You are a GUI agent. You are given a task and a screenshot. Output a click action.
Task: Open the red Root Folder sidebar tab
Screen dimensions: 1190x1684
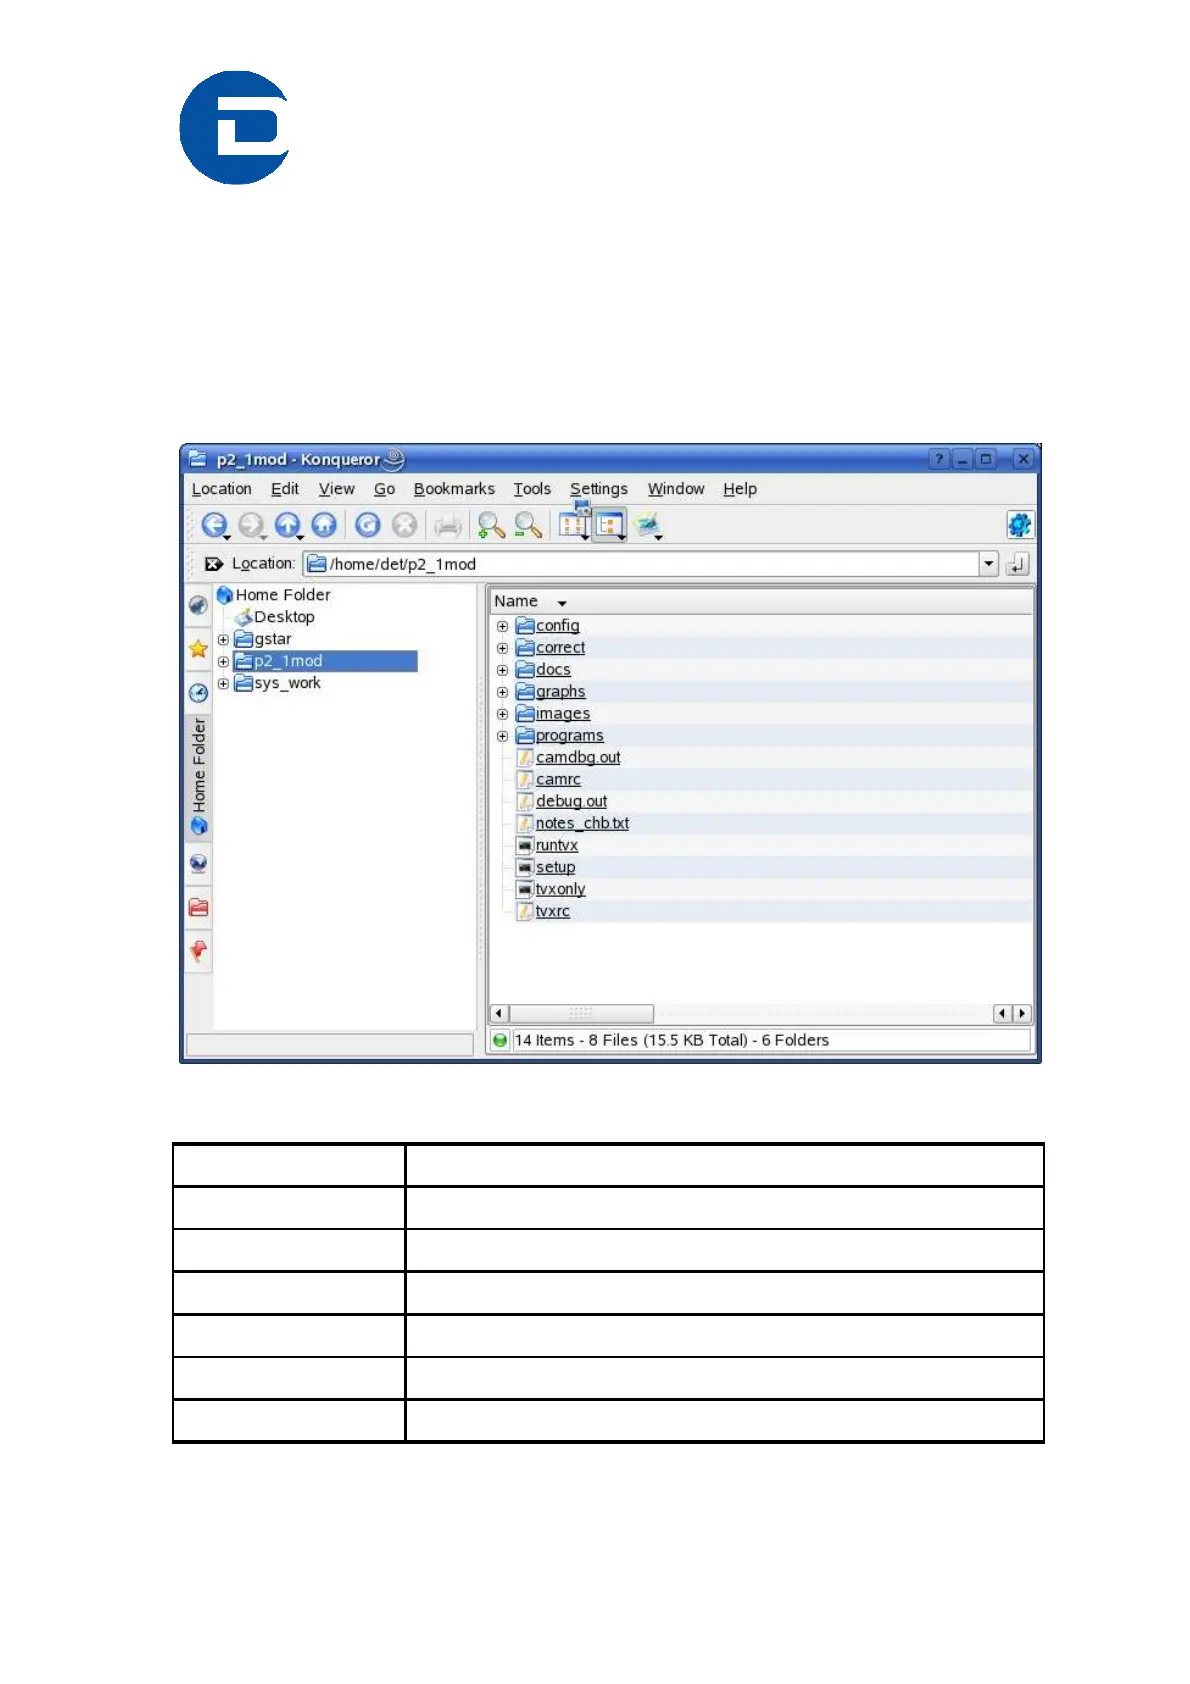tap(198, 907)
